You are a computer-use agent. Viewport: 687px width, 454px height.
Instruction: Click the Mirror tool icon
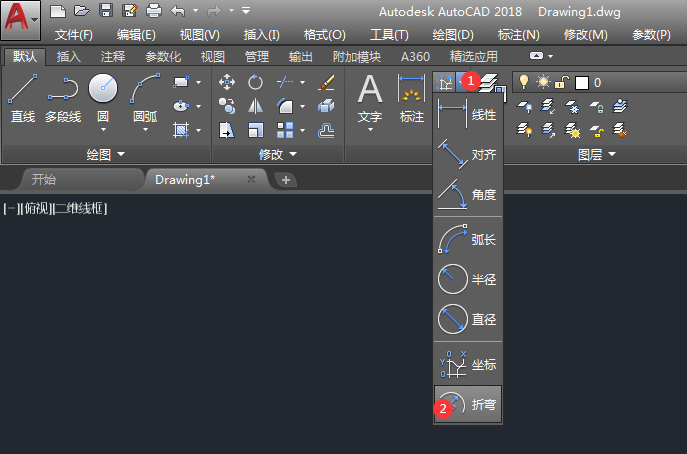click(x=255, y=106)
